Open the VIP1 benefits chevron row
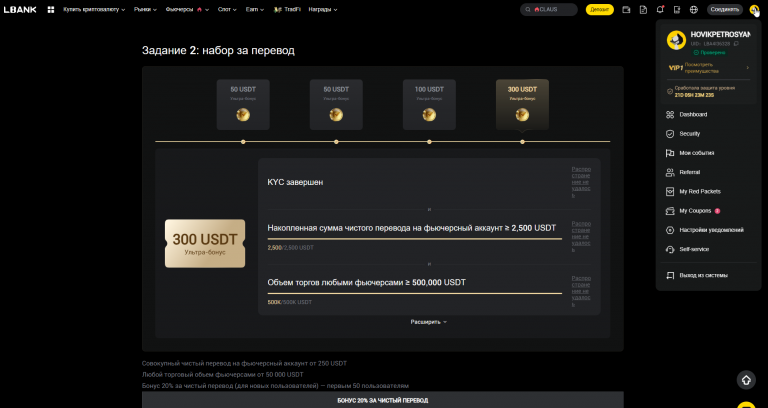This screenshot has width=768, height=408. click(709, 68)
